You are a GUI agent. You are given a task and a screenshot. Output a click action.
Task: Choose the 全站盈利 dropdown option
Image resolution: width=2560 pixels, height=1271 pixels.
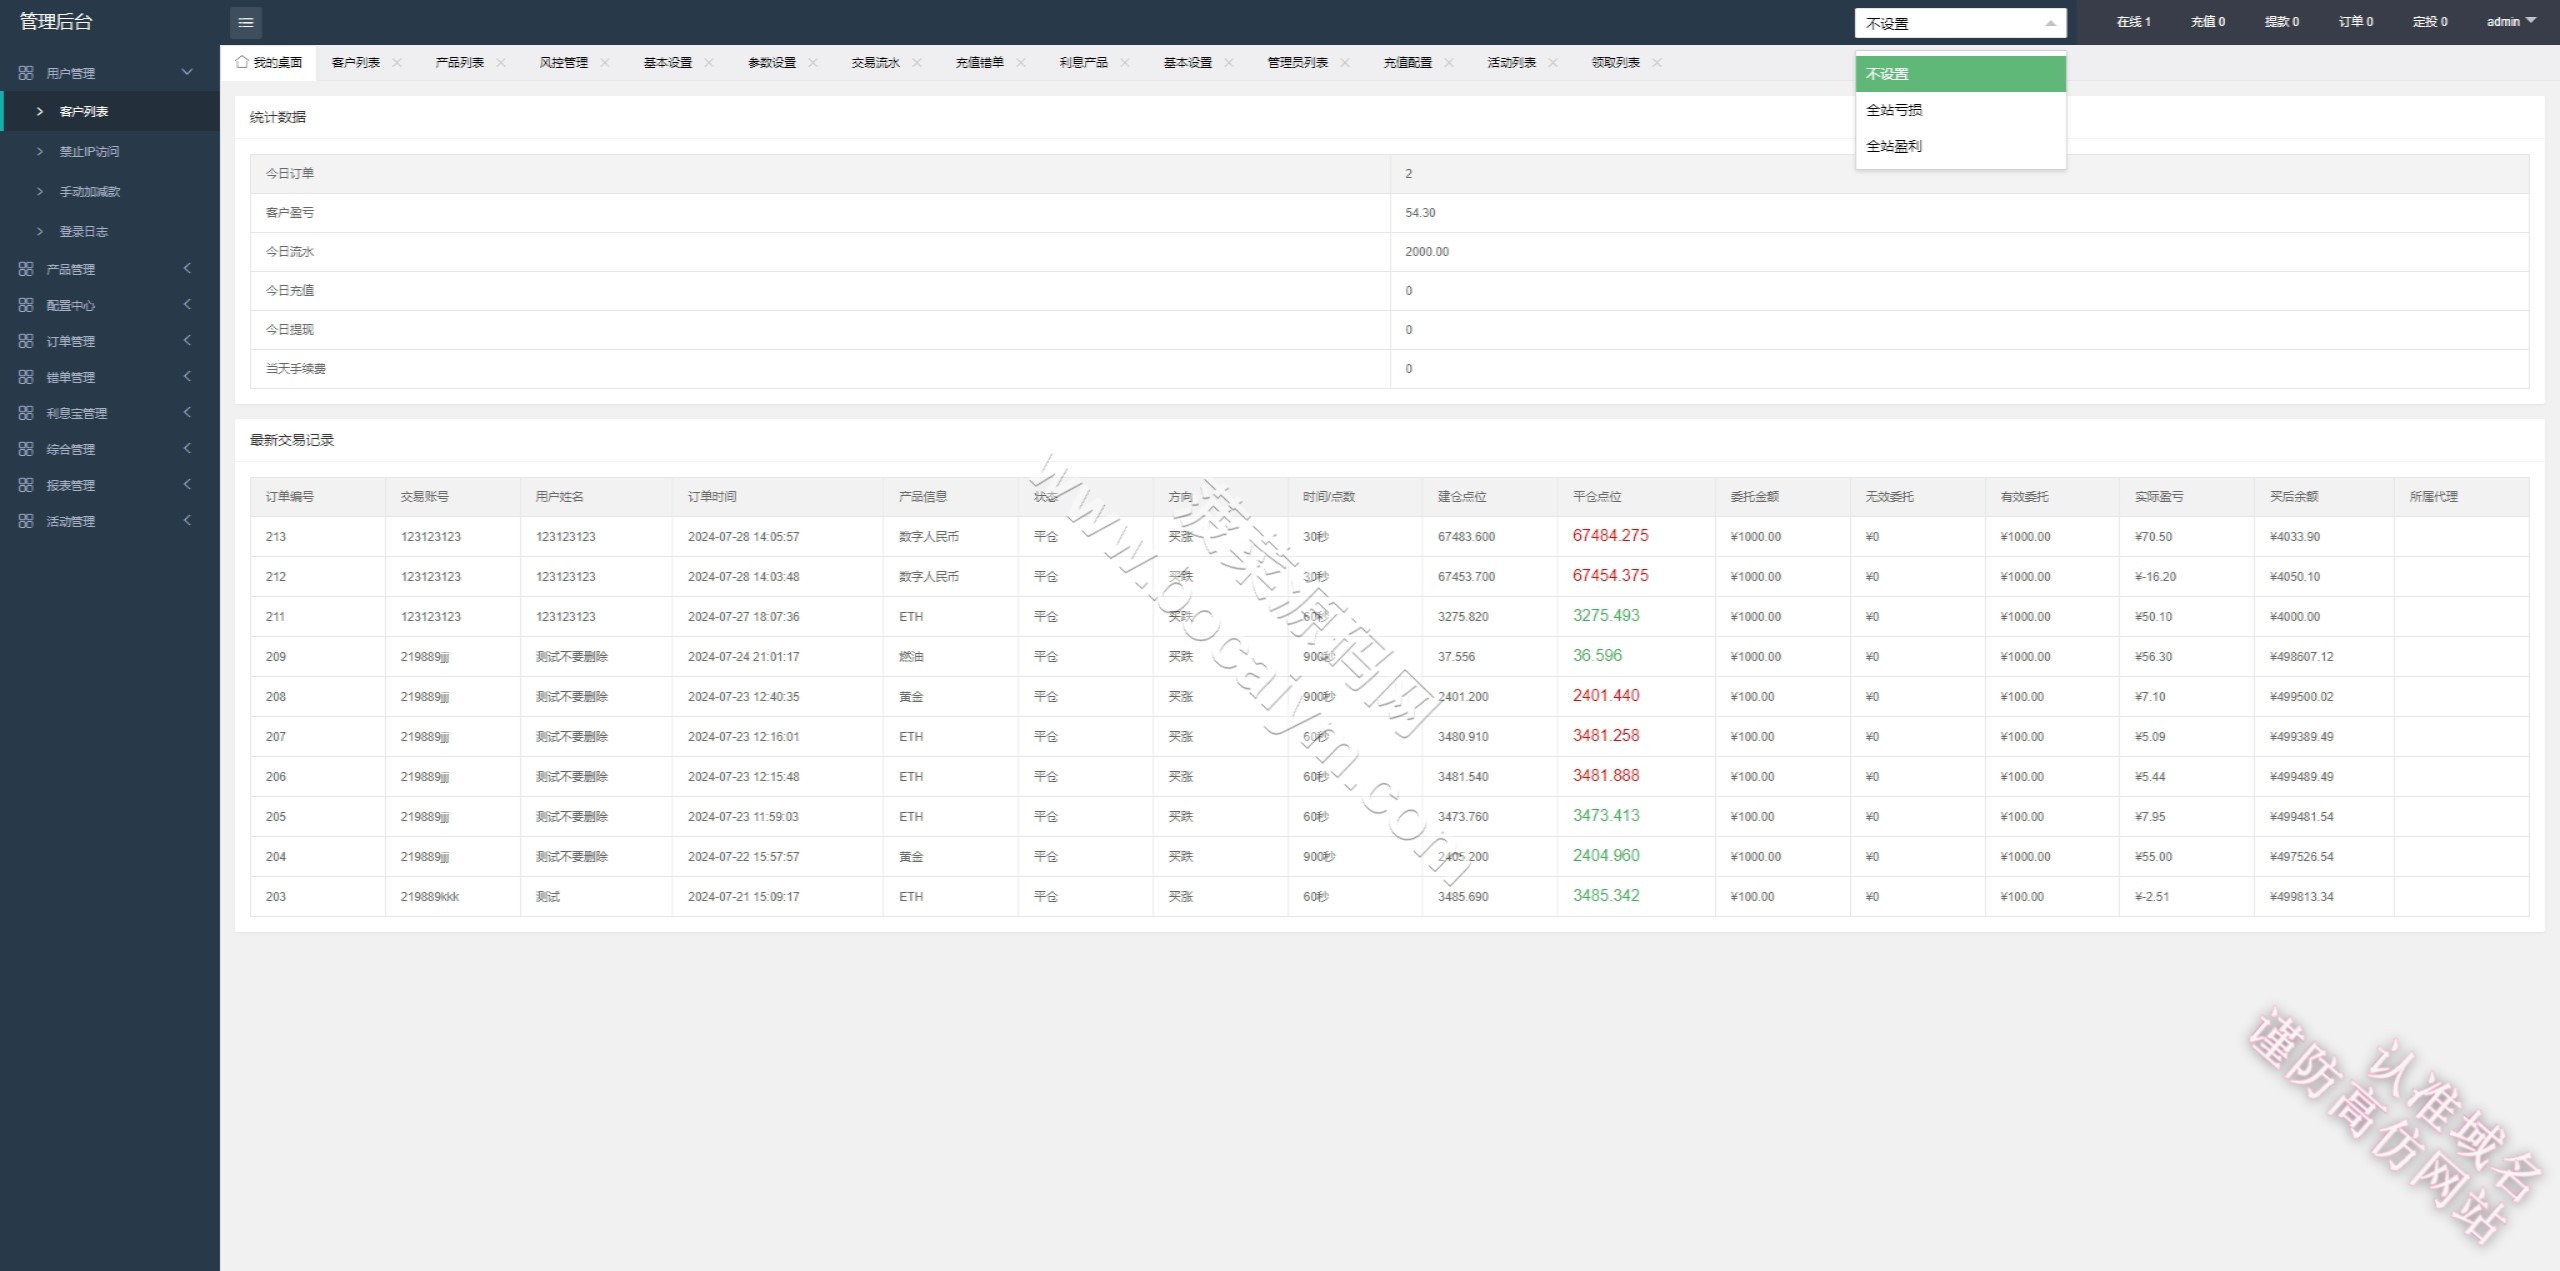[1960, 146]
